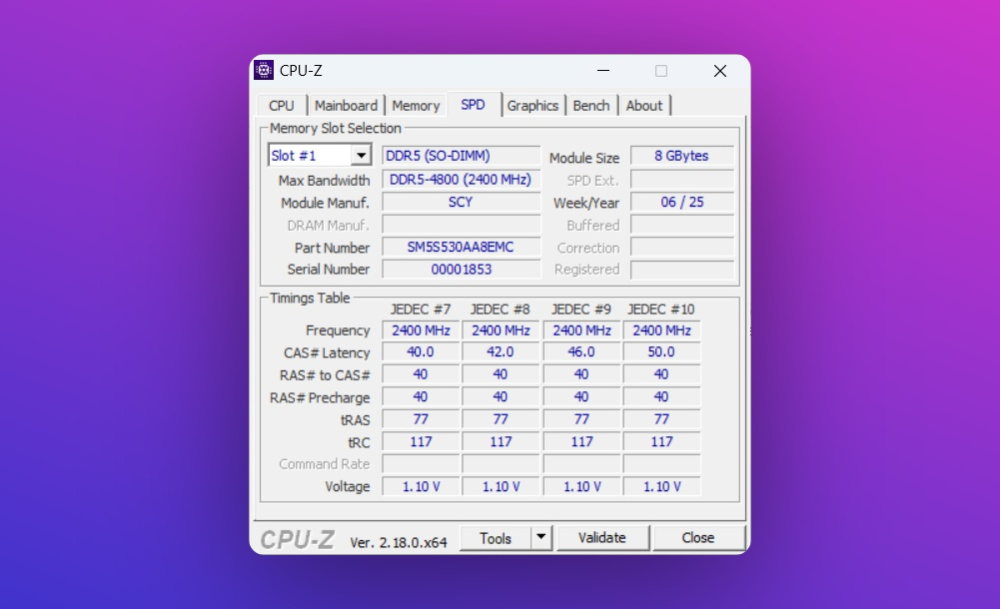Click the CPU-Z app icon in title bar
Image resolution: width=1000 pixels, height=609 pixels.
[x=263, y=70]
